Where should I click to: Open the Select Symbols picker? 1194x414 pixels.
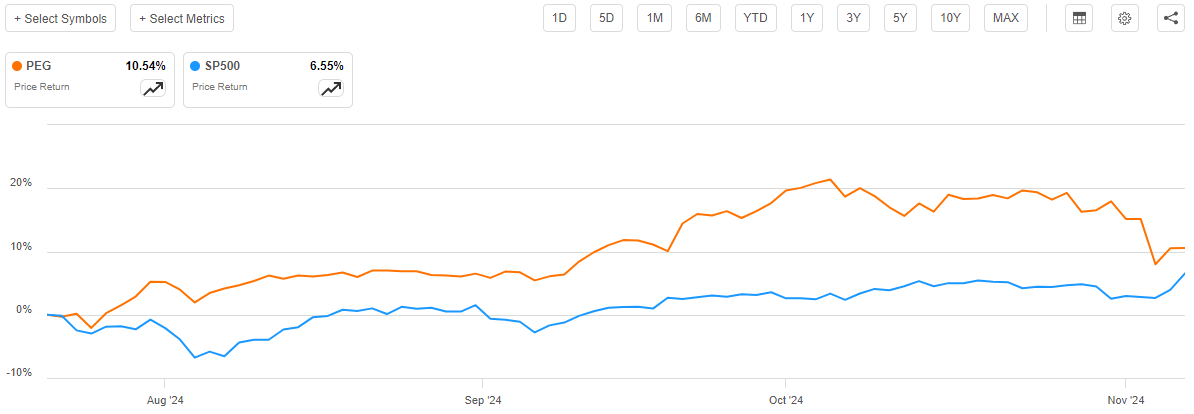point(61,18)
